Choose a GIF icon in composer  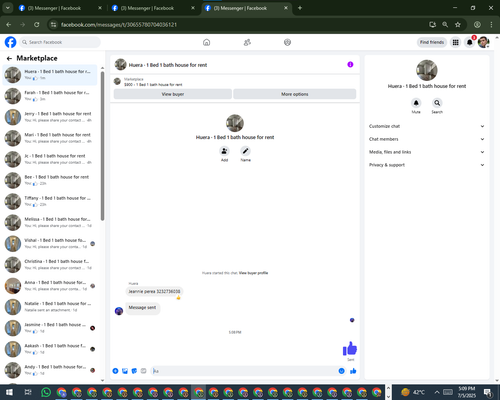(x=143, y=371)
